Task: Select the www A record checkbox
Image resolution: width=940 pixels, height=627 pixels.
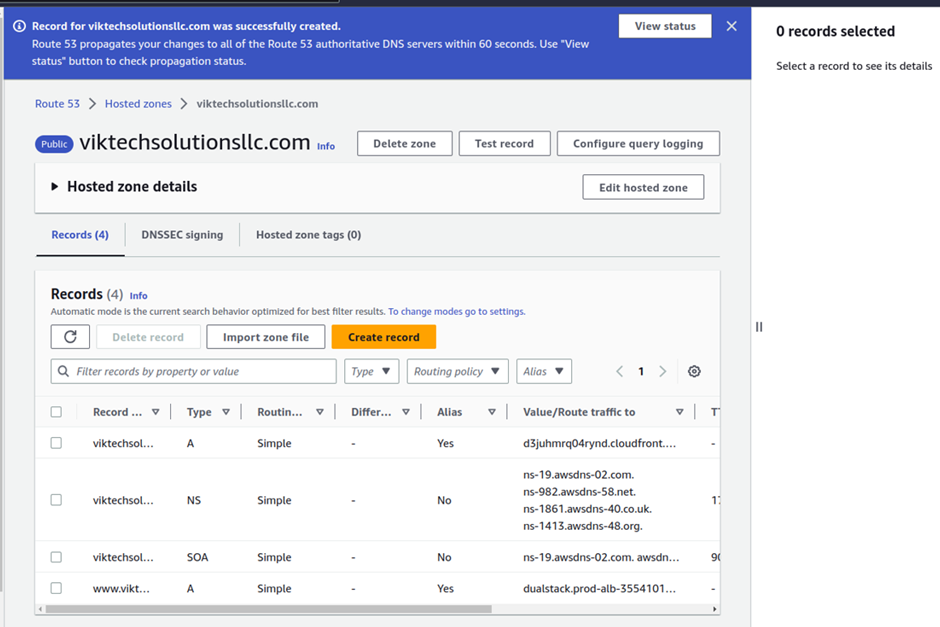Action: pyautogui.click(x=56, y=588)
